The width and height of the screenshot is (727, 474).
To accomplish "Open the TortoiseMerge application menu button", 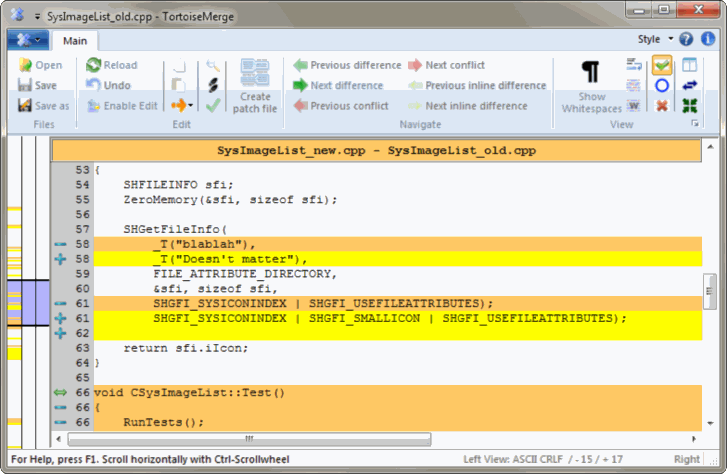I will tap(27, 40).
